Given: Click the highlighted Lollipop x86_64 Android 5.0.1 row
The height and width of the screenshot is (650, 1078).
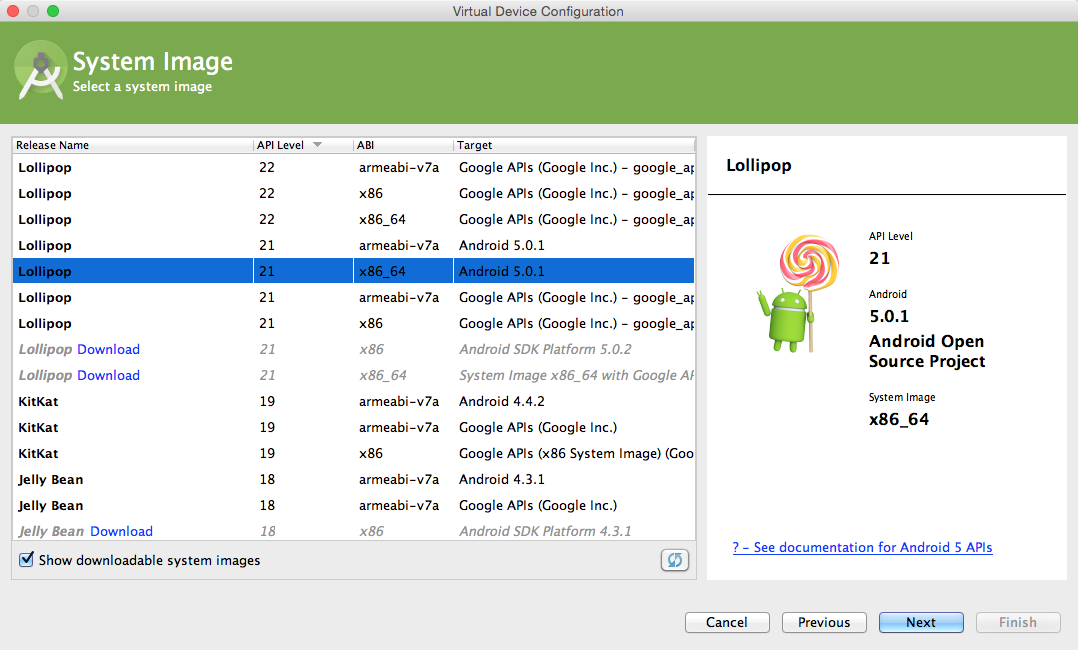Looking at the screenshot, I should tap(353, 271).
